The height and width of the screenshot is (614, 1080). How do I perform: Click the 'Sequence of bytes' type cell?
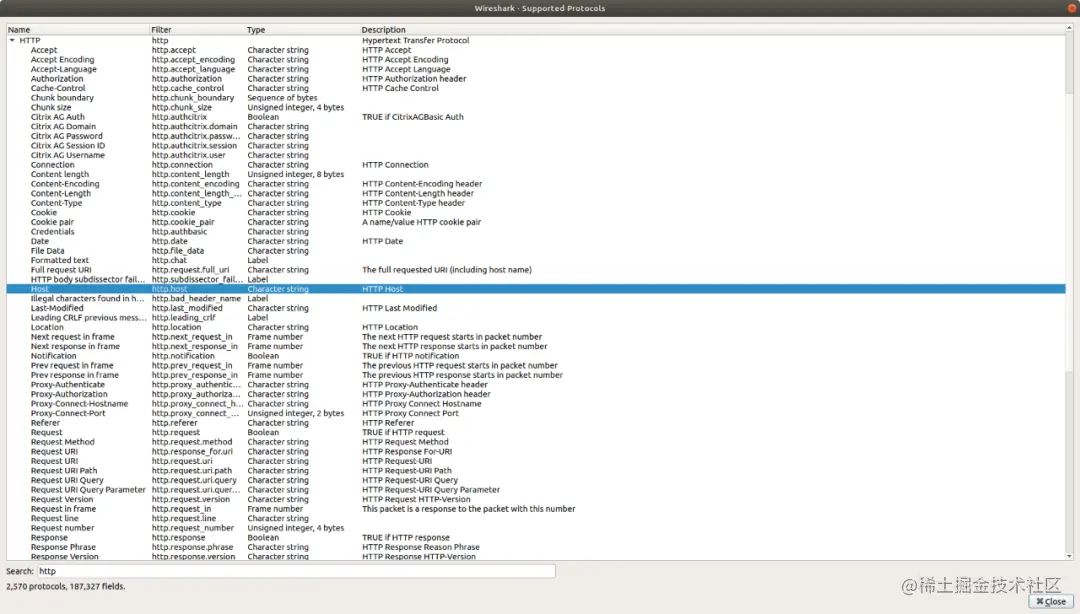click(282, 98)
